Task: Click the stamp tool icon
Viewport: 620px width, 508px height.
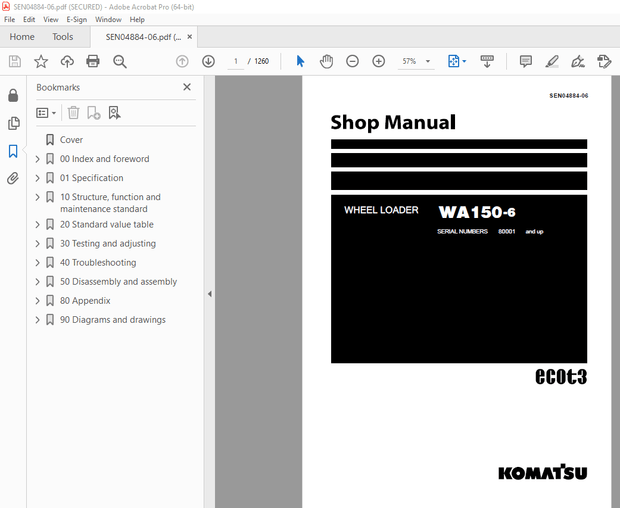Action: [x=604, y=61]
